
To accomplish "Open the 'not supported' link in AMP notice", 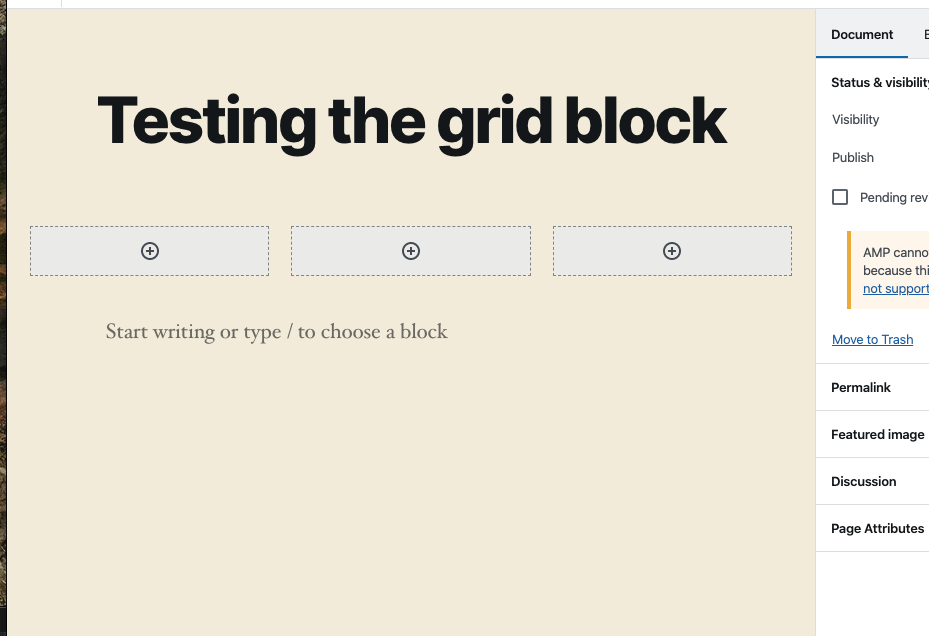I will (894, 288).
